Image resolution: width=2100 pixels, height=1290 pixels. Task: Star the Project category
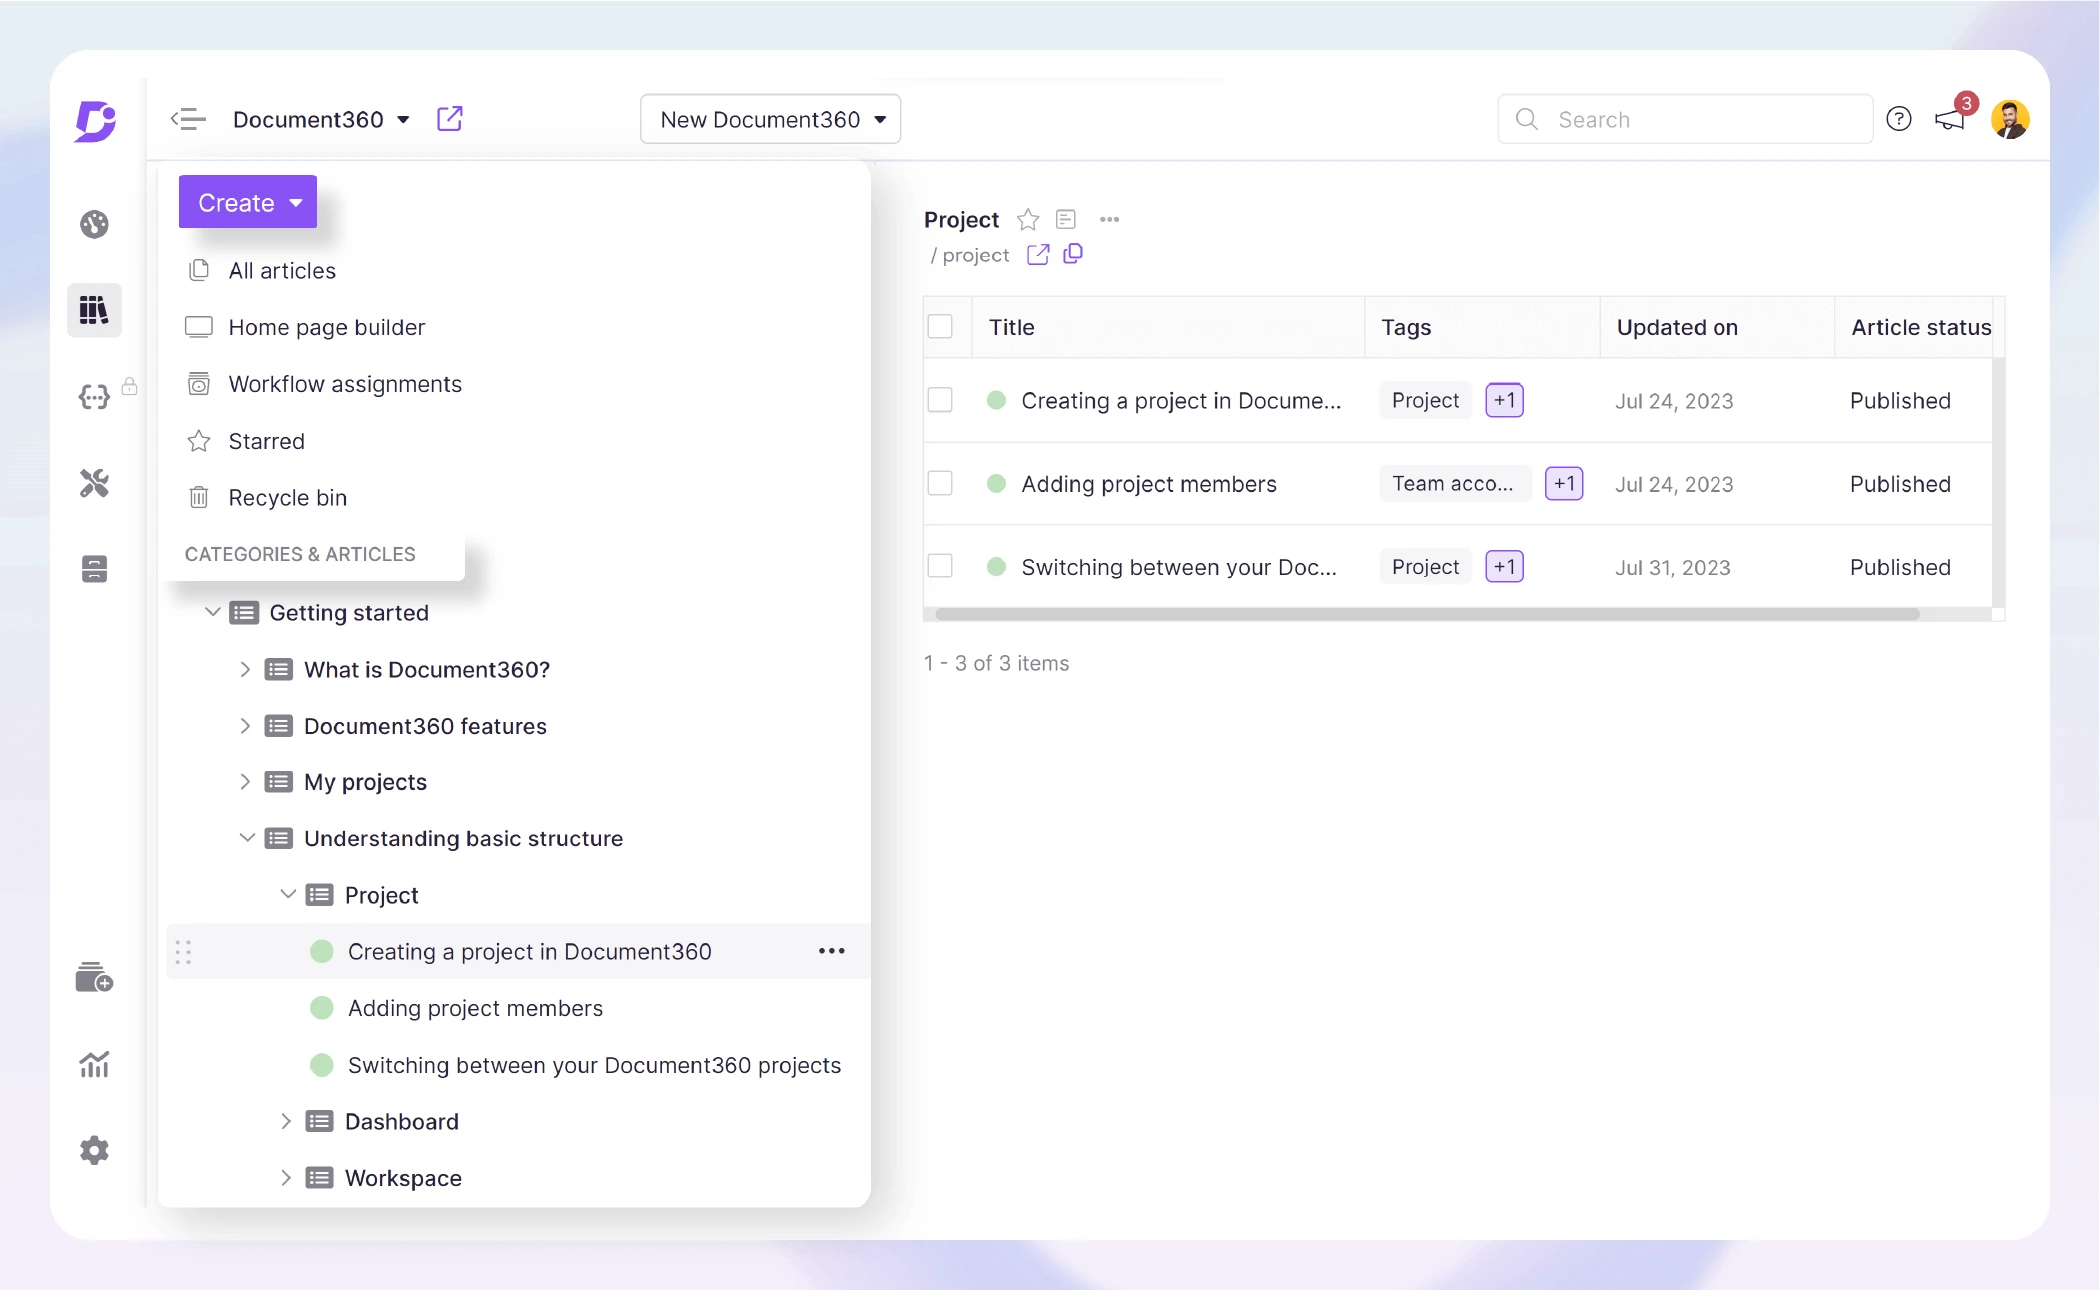pos(1028,219)
